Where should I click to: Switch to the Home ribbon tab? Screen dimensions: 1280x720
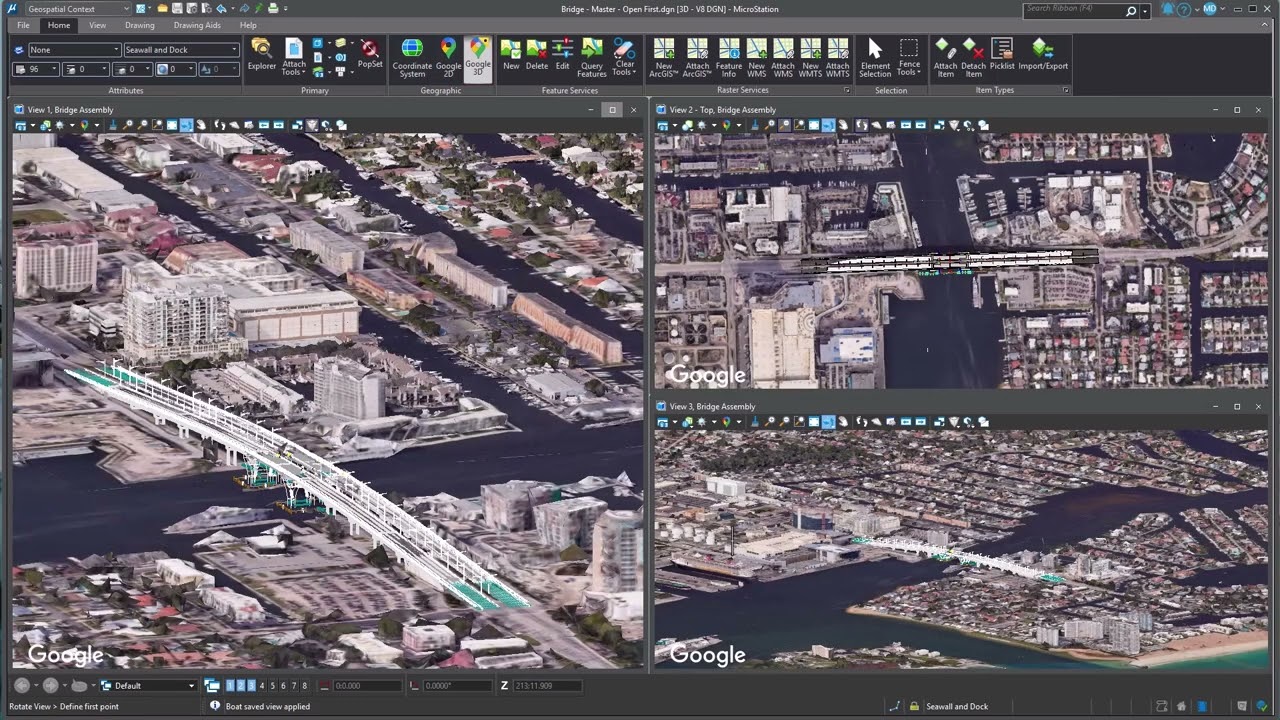pos(59,25)
